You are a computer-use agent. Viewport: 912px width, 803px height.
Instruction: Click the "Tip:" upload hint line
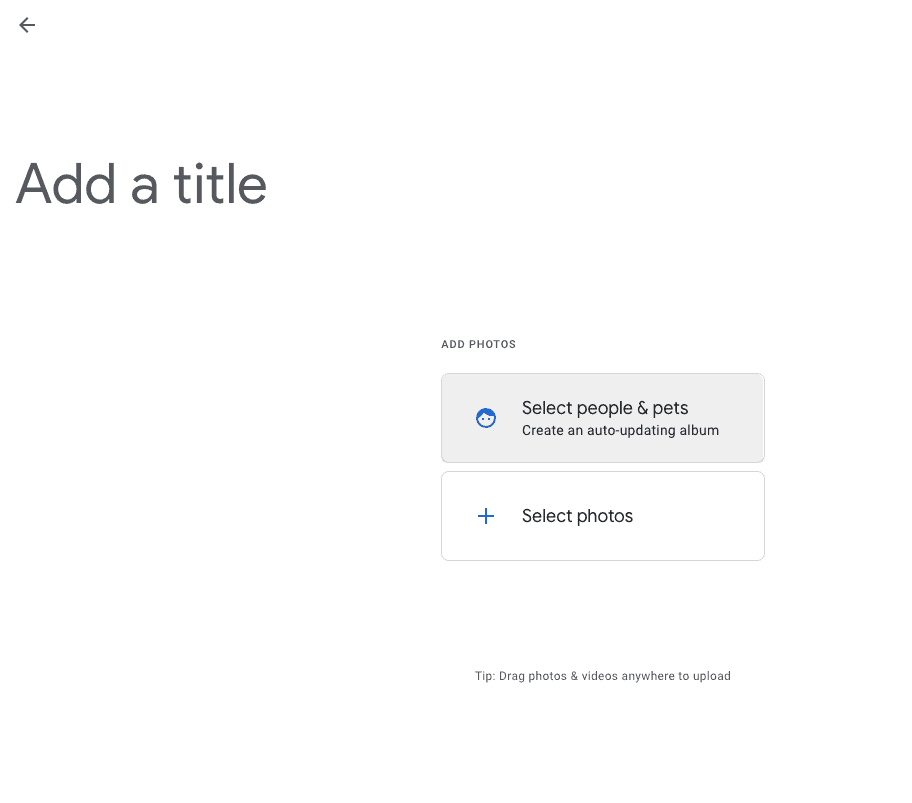pos(602,676)
